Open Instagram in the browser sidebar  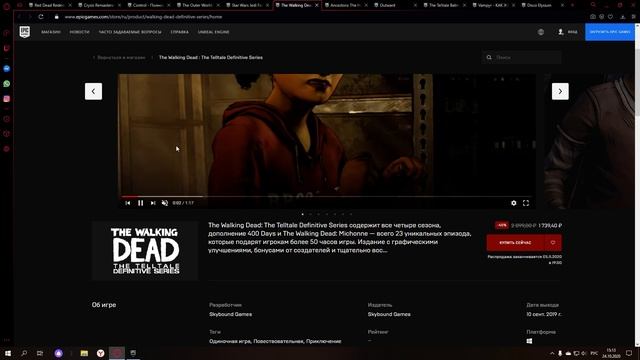coord(7,99)
